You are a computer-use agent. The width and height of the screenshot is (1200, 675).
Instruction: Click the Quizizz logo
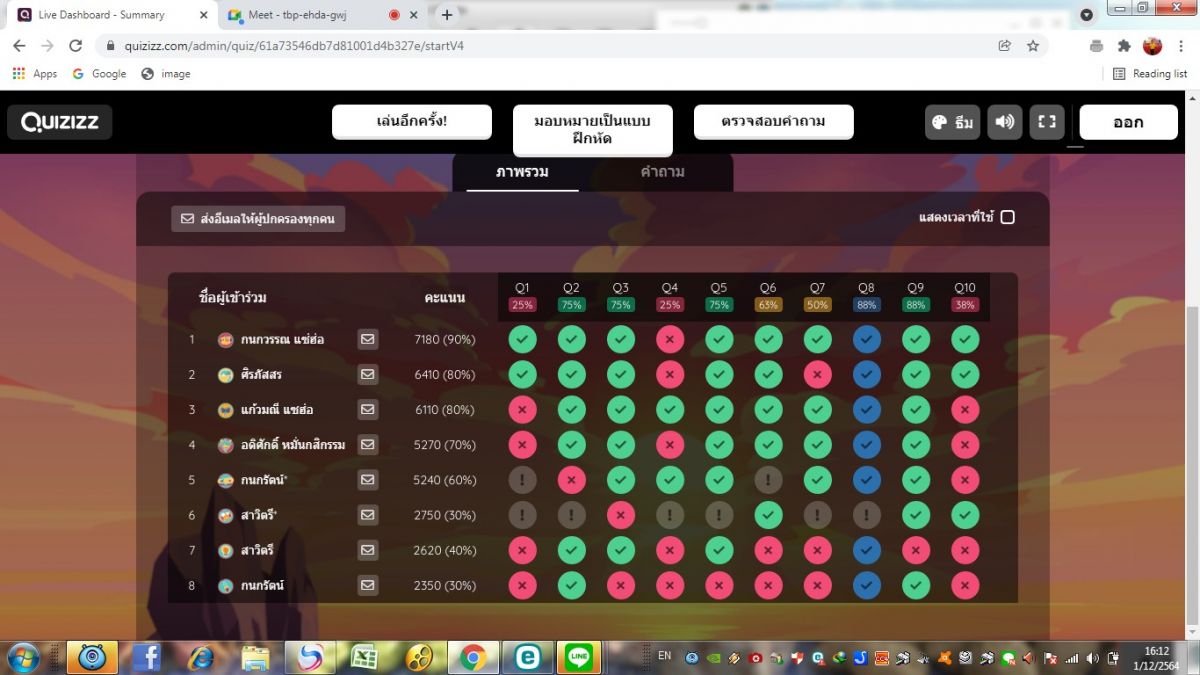coord(60,122)
